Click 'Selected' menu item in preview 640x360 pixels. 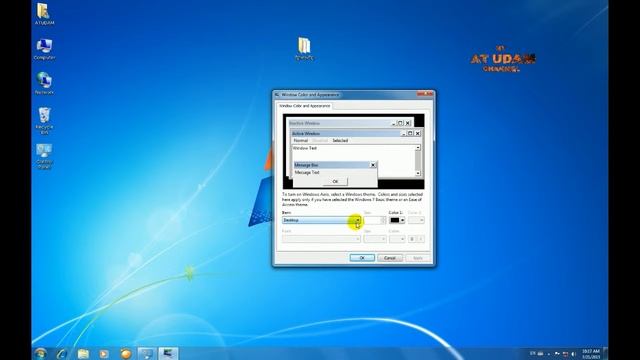340,140
